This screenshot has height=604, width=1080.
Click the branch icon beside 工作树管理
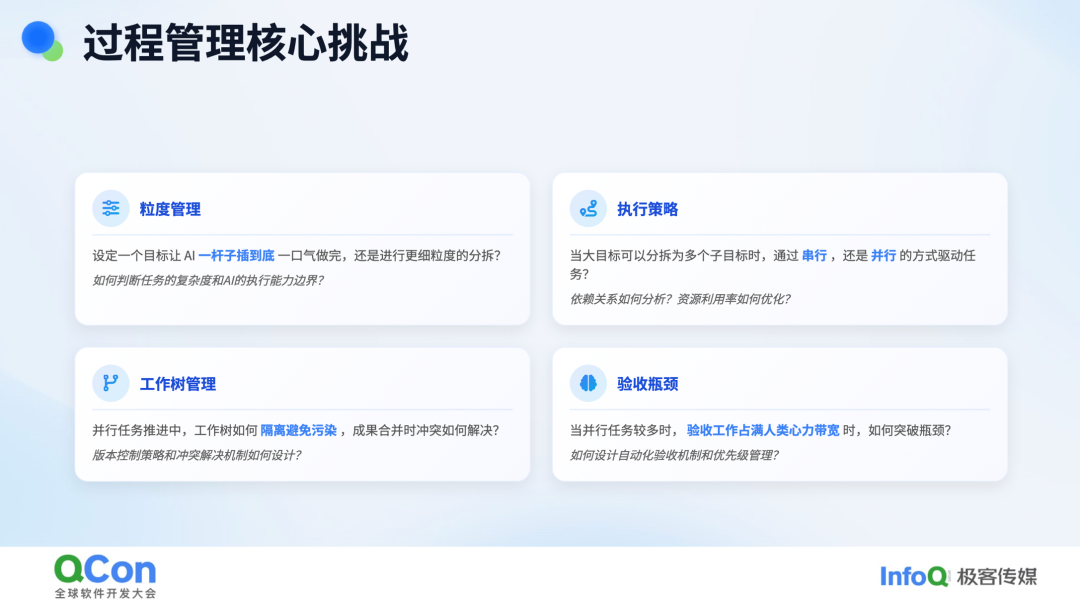click(111, 383)
